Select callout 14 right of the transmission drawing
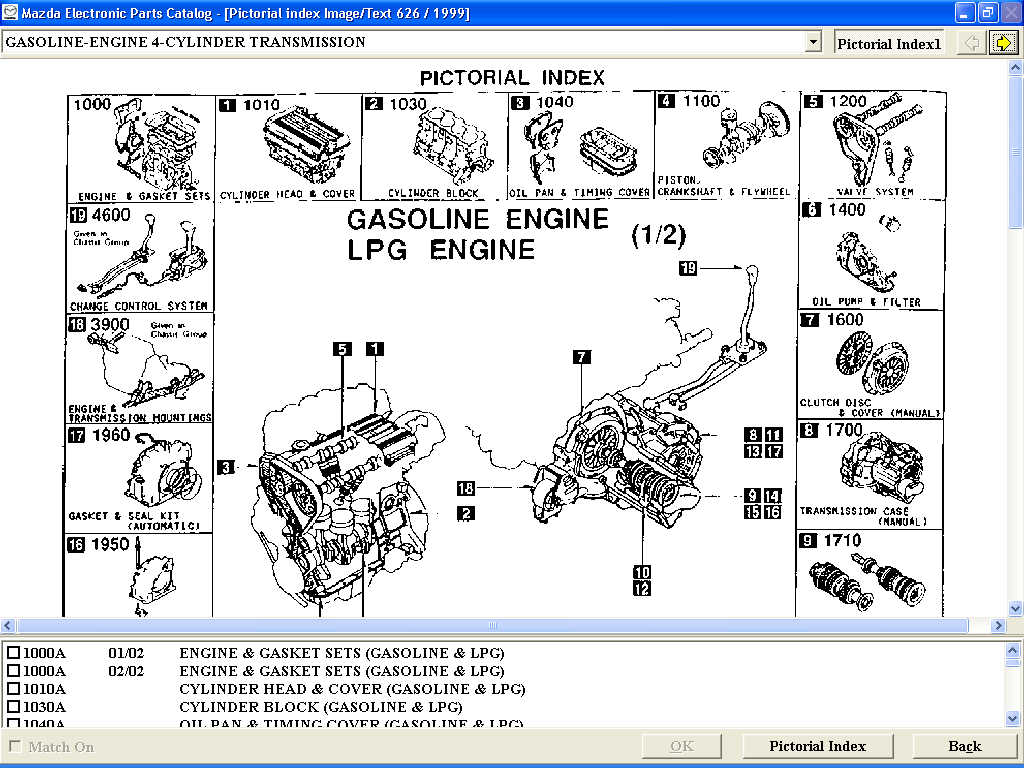Screen dimensions: 1024x768 click(x=773, y=496)
